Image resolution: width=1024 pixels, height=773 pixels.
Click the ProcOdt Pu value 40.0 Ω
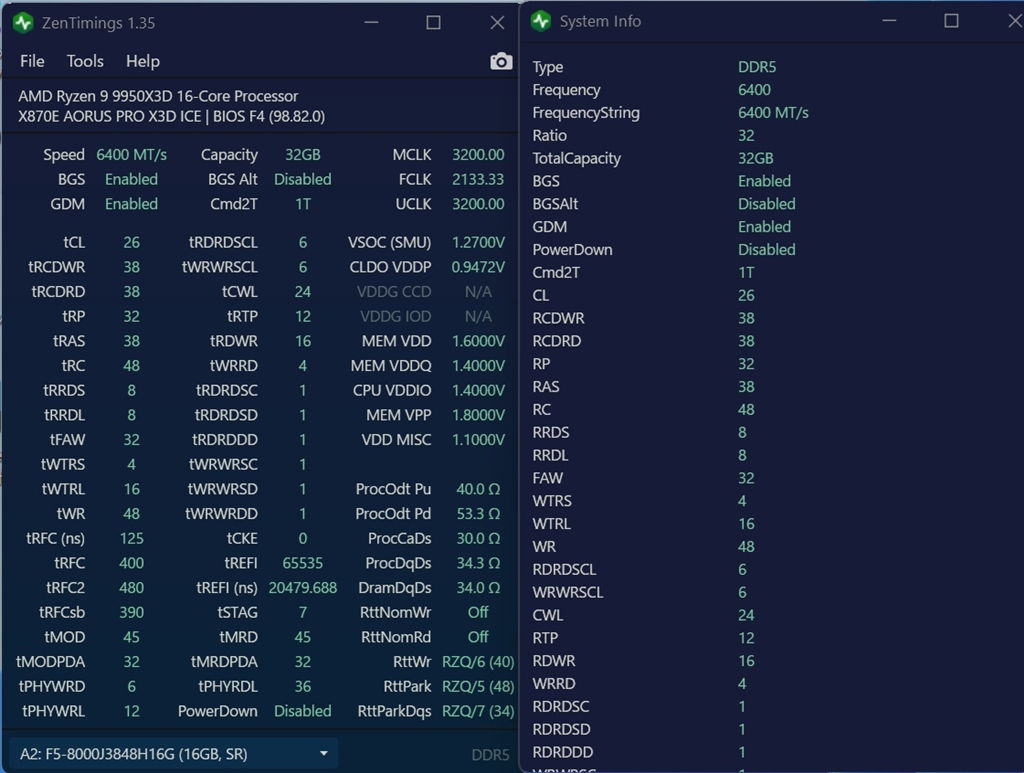[478, 489]
